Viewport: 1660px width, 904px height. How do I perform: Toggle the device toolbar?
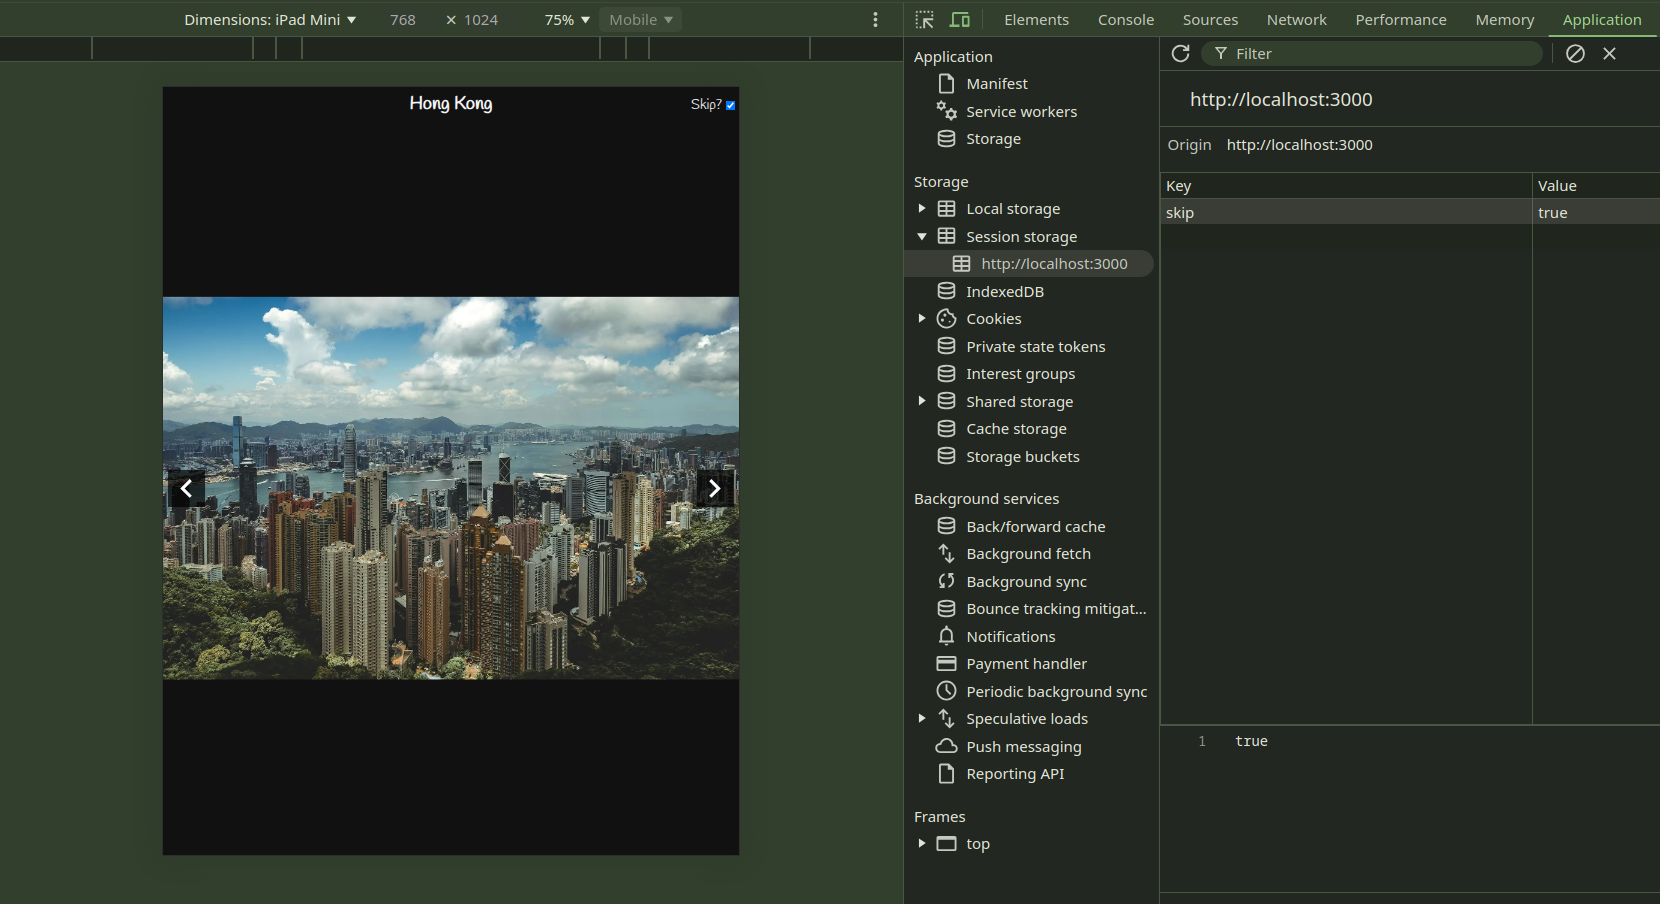pyautogui.click(x=960, y=19)
